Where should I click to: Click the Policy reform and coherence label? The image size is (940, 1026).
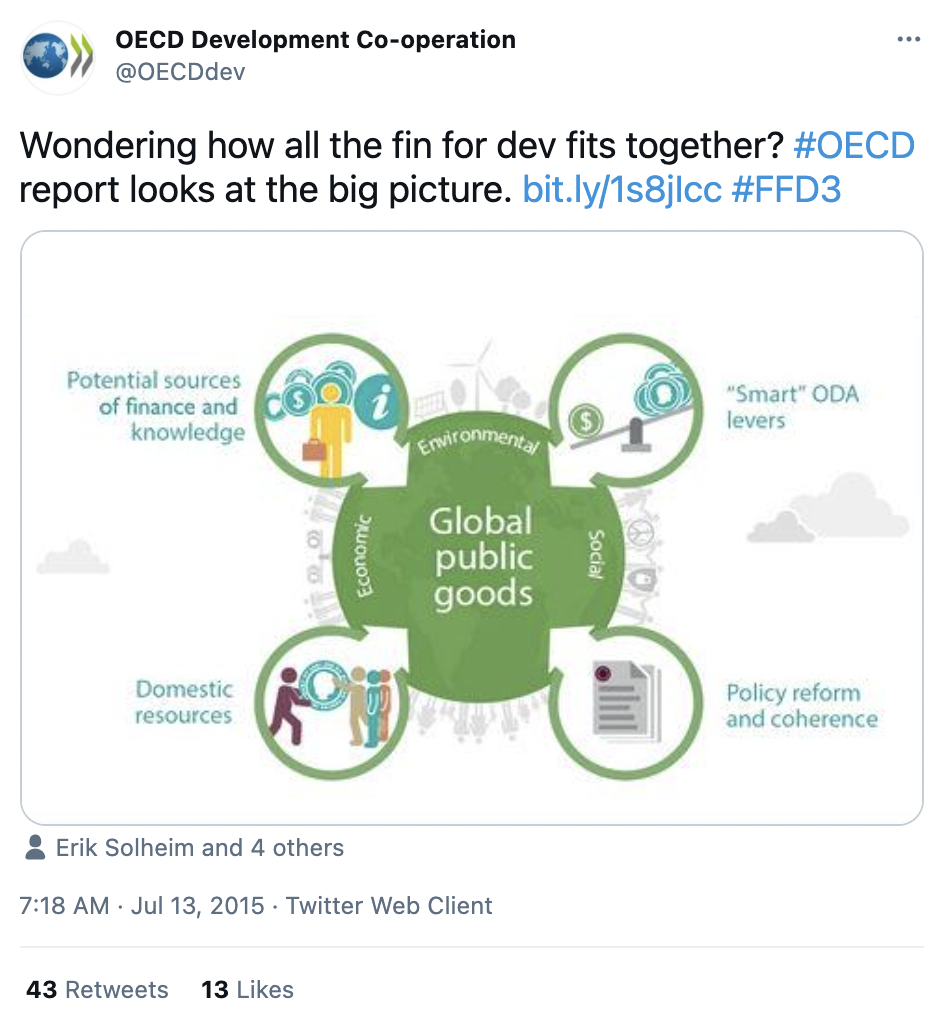[802, 706]
